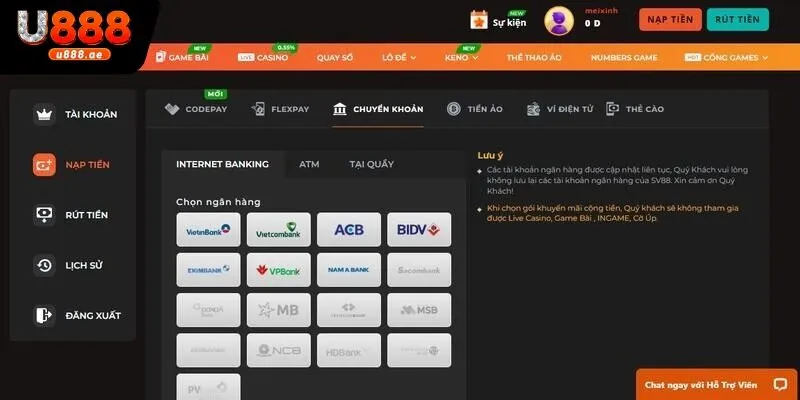Click the Đăng xuất logout icon

(x=43, y=315)
